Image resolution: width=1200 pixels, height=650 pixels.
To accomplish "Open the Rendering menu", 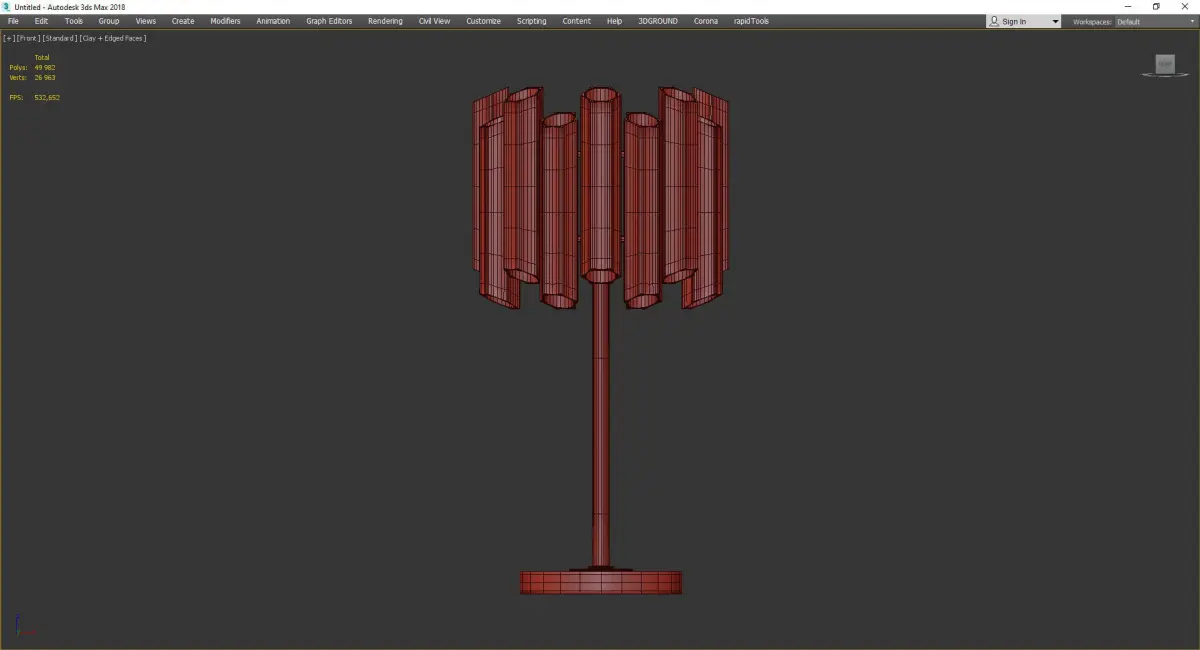I will [385, 21].
